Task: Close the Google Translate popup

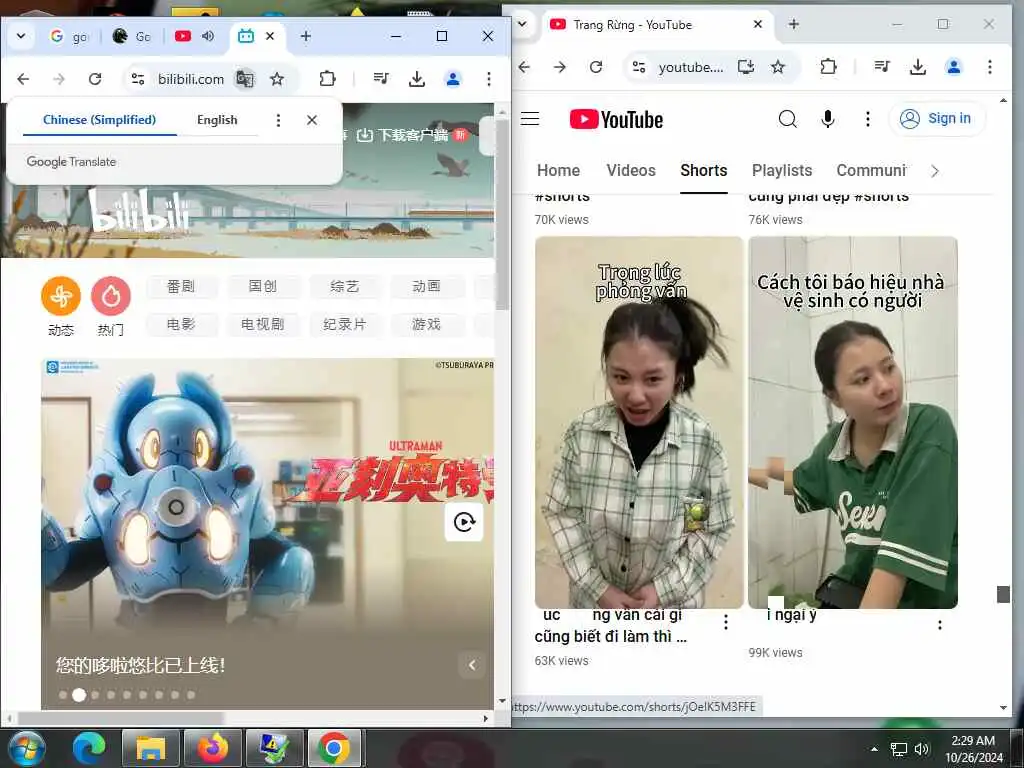Action: click(312, 120)
